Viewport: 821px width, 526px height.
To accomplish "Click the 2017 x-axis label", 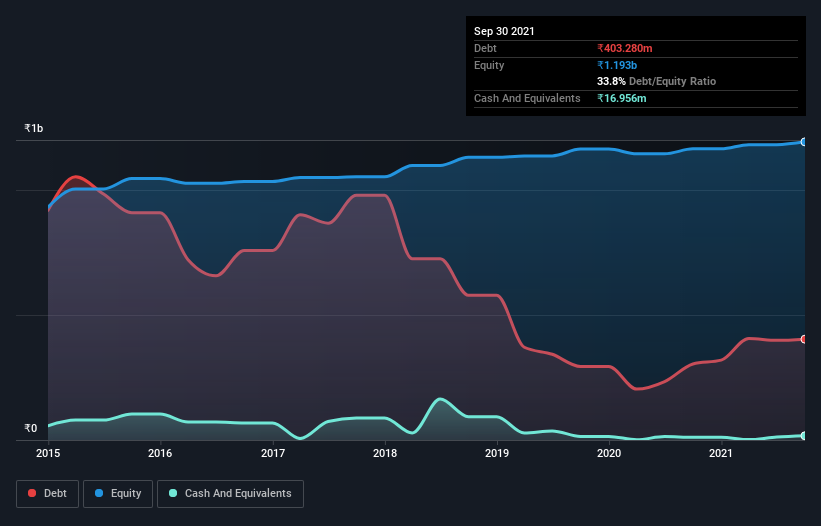I will tap(273, 453).
